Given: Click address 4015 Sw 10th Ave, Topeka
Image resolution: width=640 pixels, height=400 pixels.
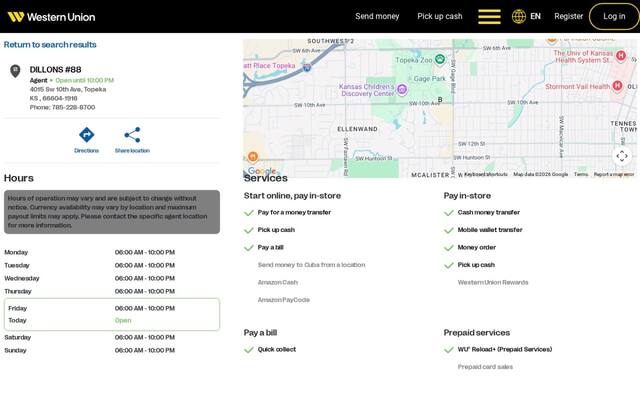Looking at the screenshot, I should pos(68,89).
